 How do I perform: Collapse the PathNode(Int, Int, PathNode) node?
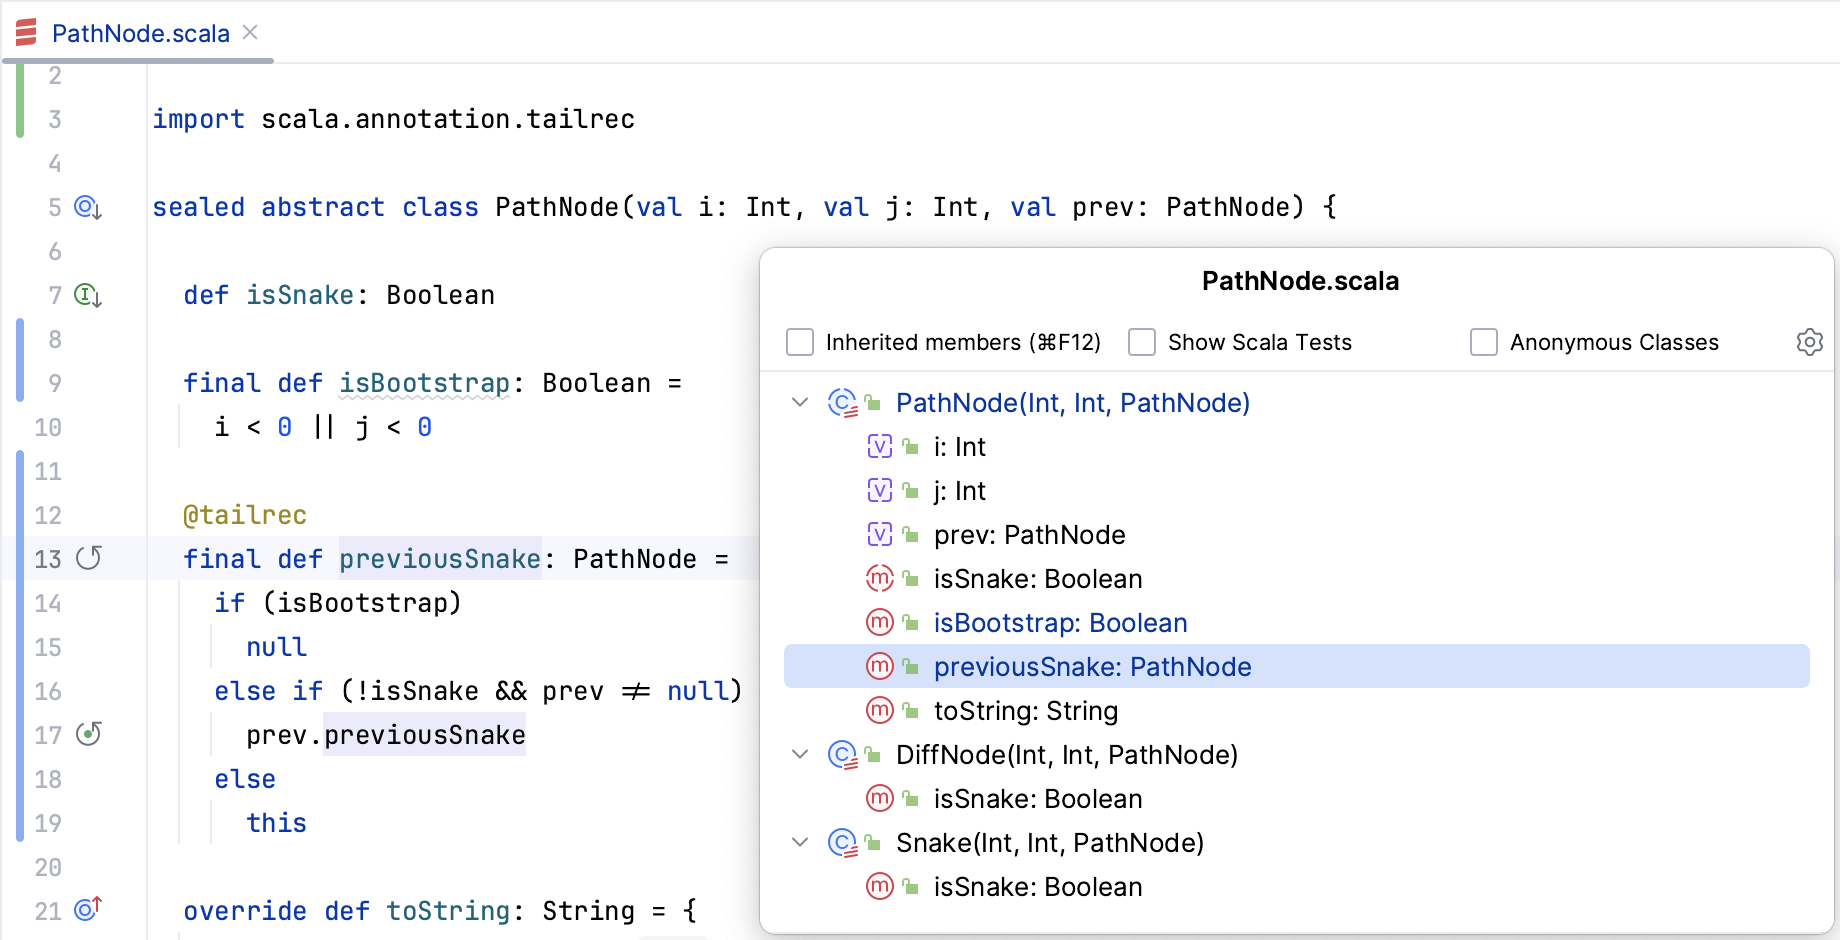800,403
